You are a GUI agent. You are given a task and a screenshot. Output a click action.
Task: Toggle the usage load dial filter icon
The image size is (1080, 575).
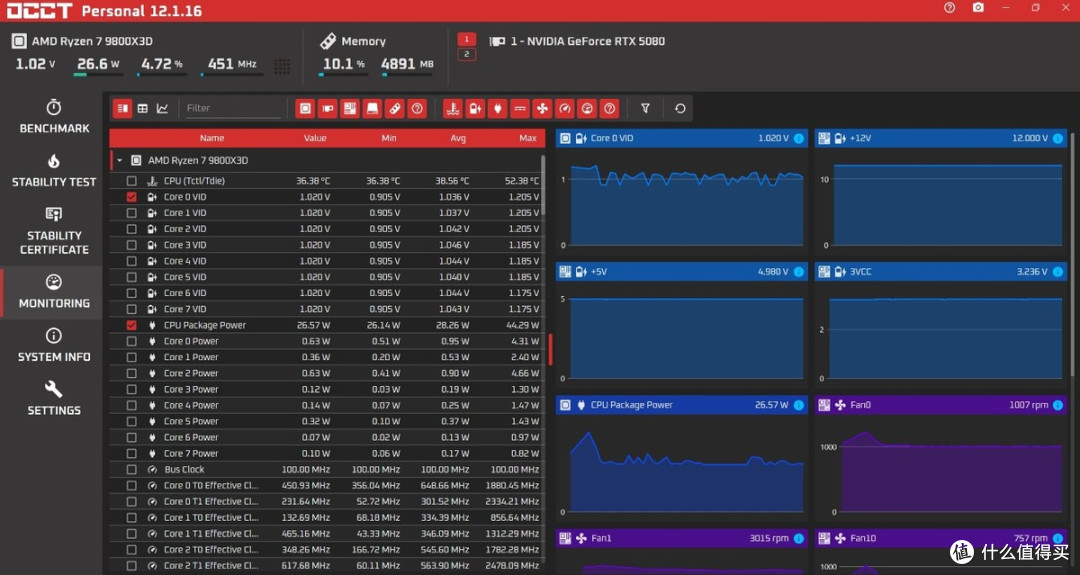coord(588,108)
